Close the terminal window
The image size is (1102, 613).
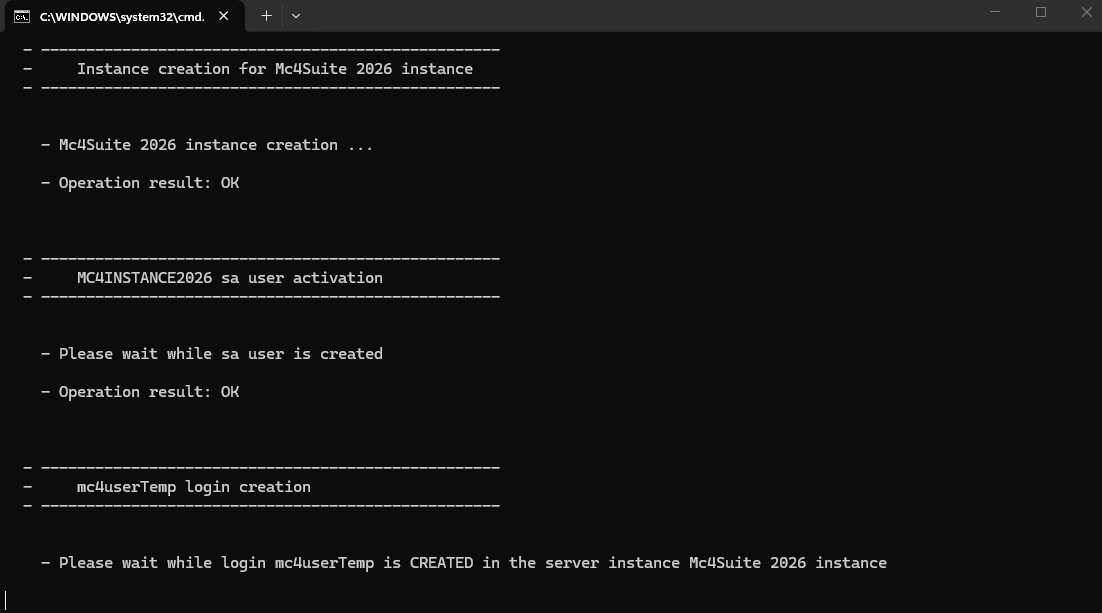click(x=1086, y=13)
